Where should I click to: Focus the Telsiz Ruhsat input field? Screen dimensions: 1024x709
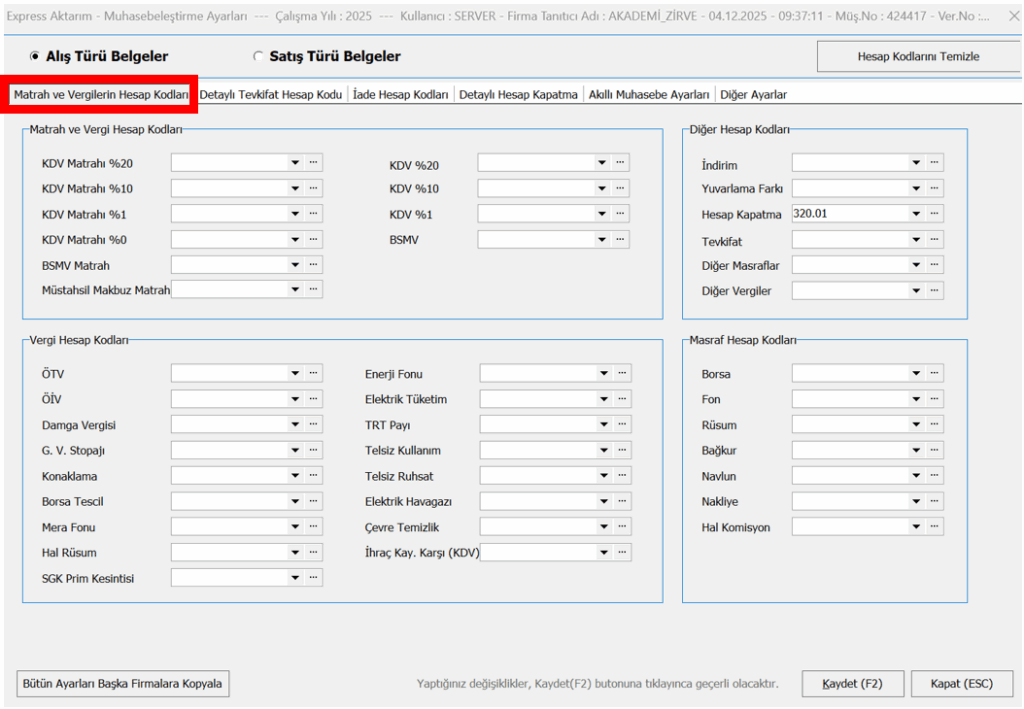click(538, 475)
